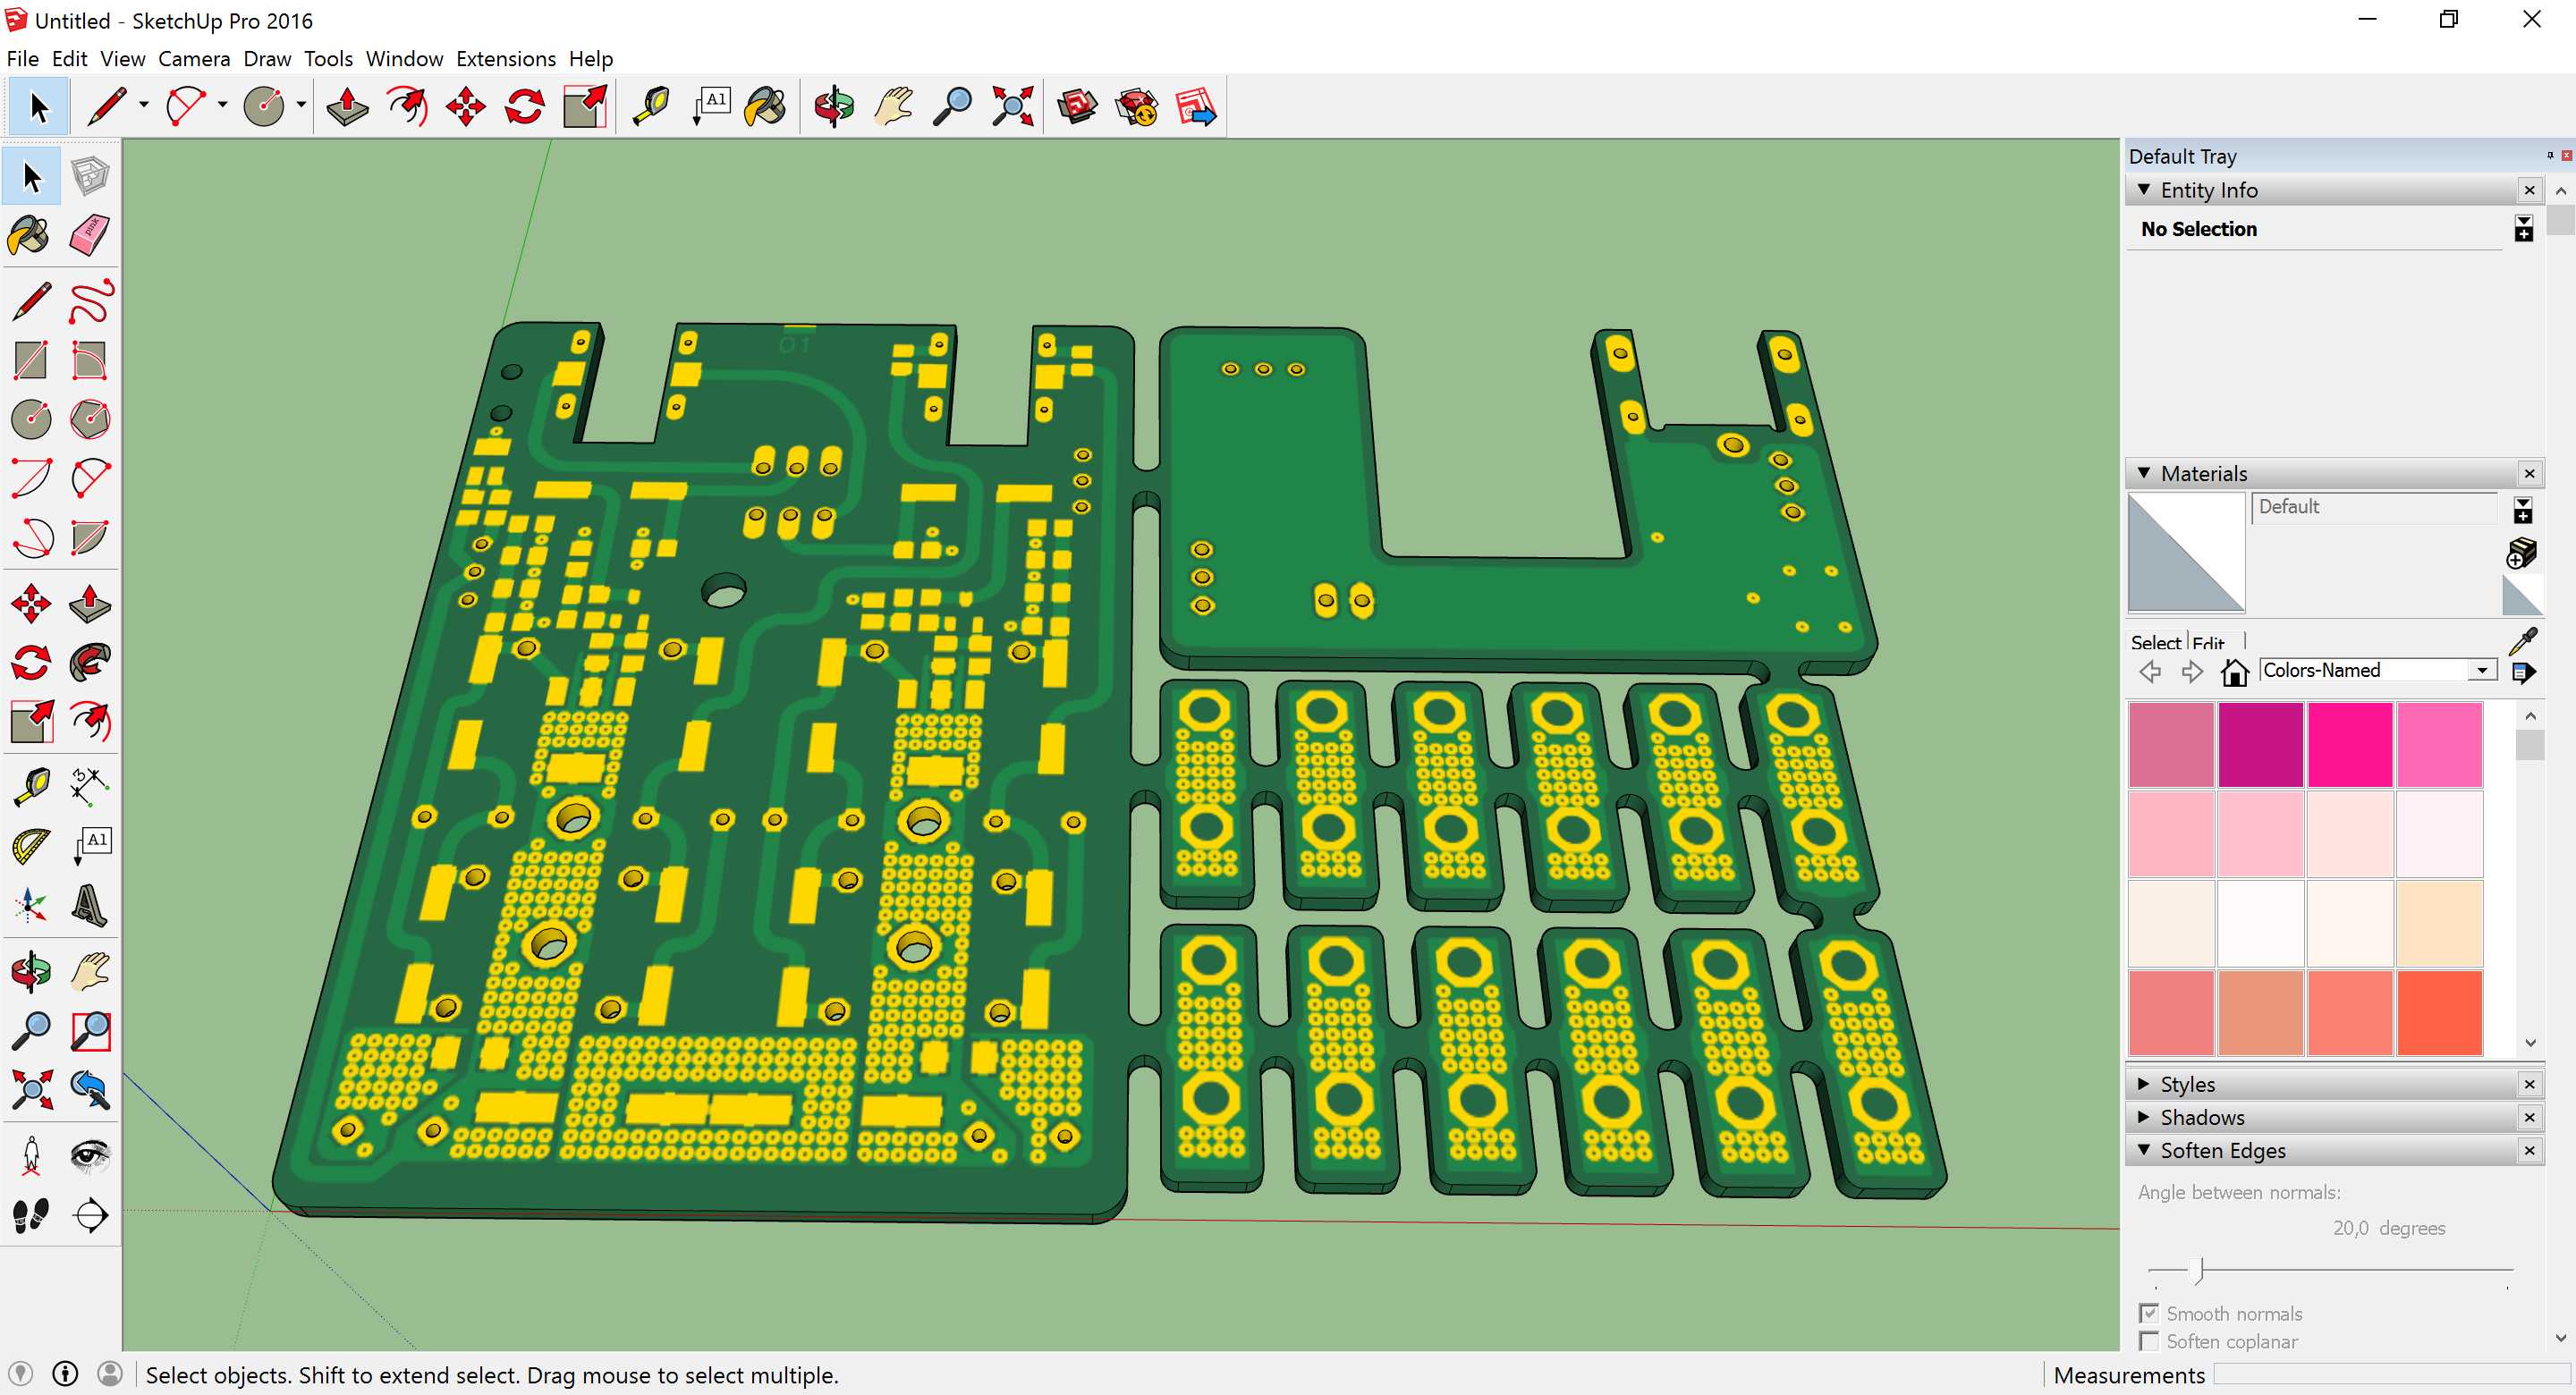Click Materials back arrow button
Viewport: 2576px width, 1395px height.
tap(2151, 671)
